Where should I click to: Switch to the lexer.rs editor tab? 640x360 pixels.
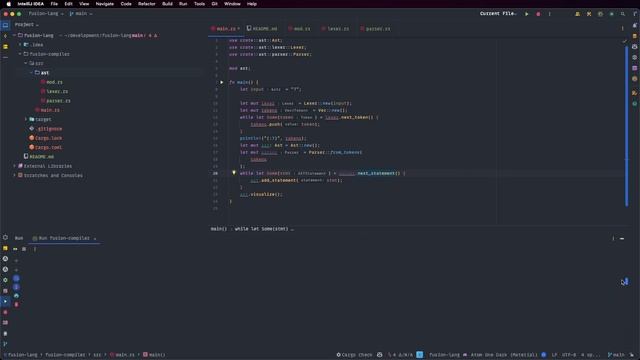[335, 29]
